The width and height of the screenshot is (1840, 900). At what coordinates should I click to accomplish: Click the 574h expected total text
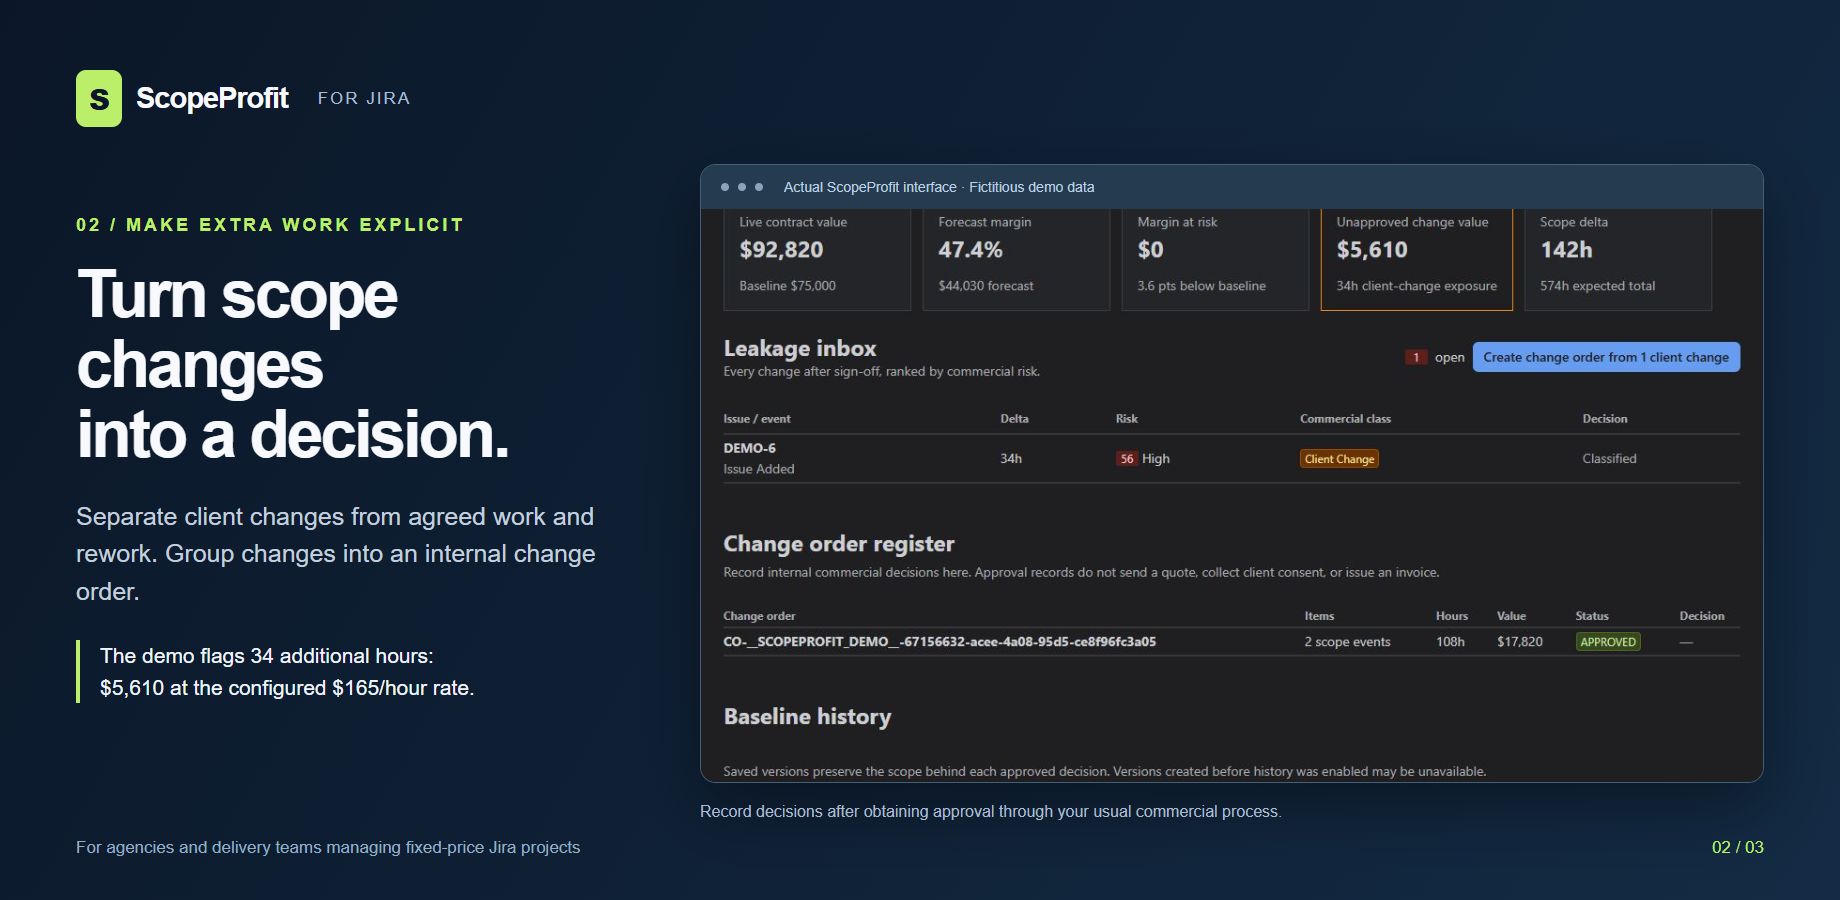tap(1597, 286)
